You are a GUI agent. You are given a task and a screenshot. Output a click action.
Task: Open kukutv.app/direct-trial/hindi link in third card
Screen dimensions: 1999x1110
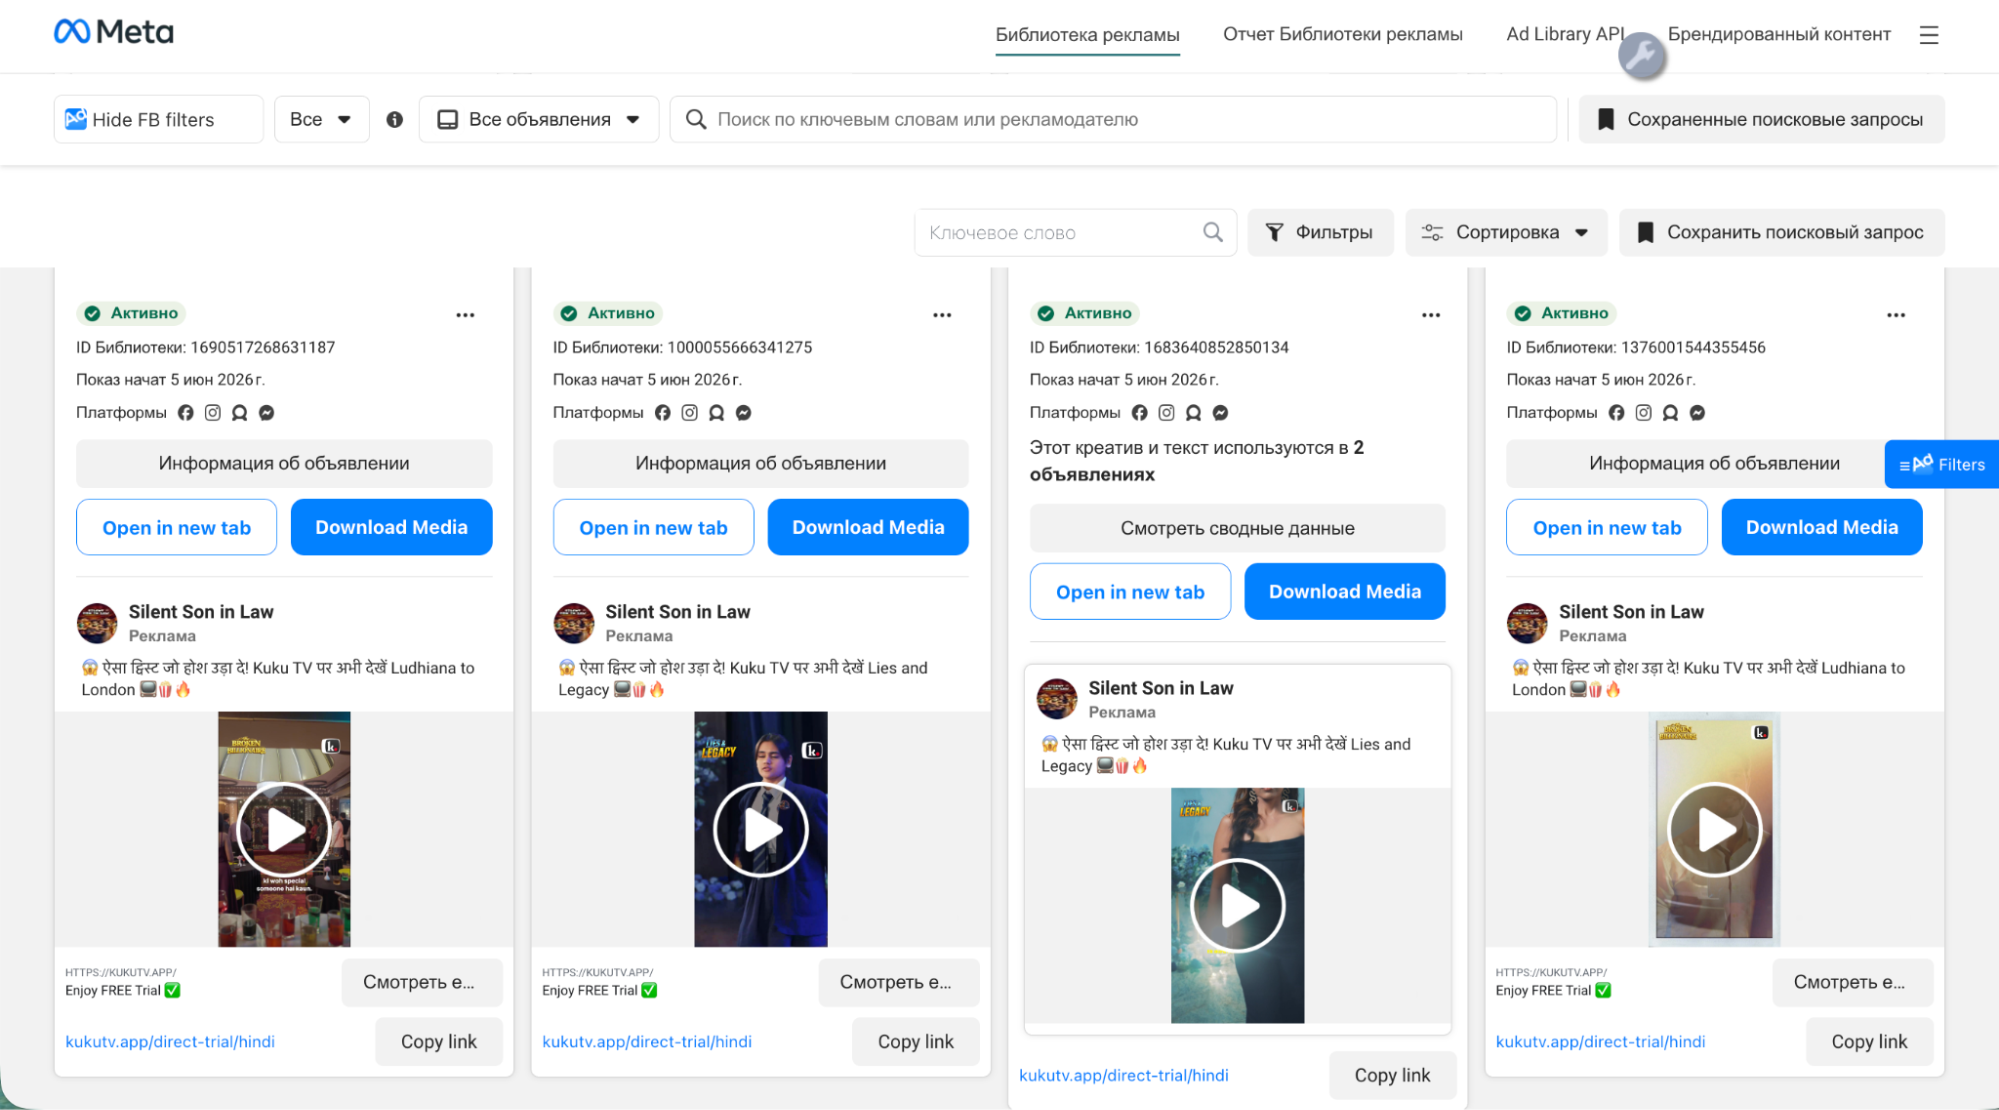(x=1123, y=1075)
